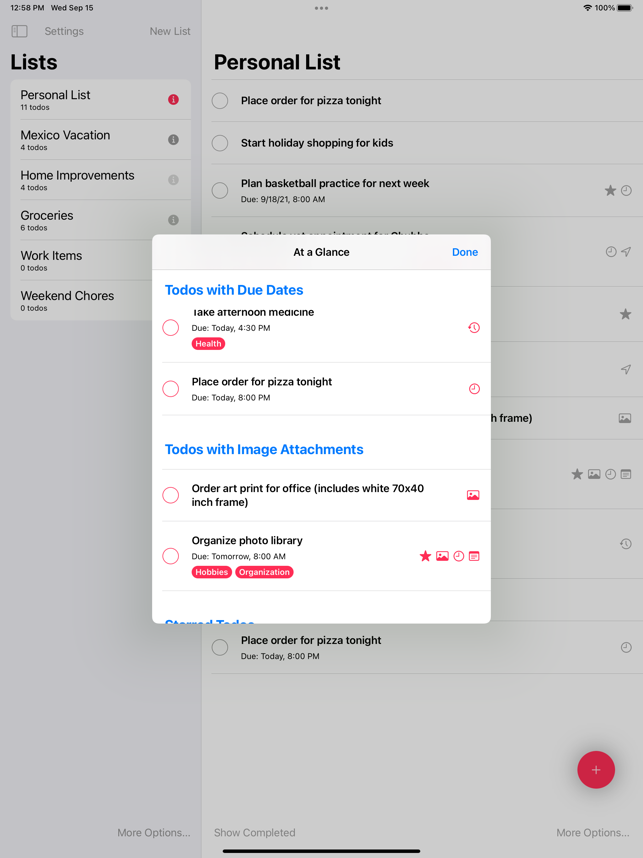Click the Organization tag
Screen dimensions: 643x858
pyautogui.click(x=264, y=572)
